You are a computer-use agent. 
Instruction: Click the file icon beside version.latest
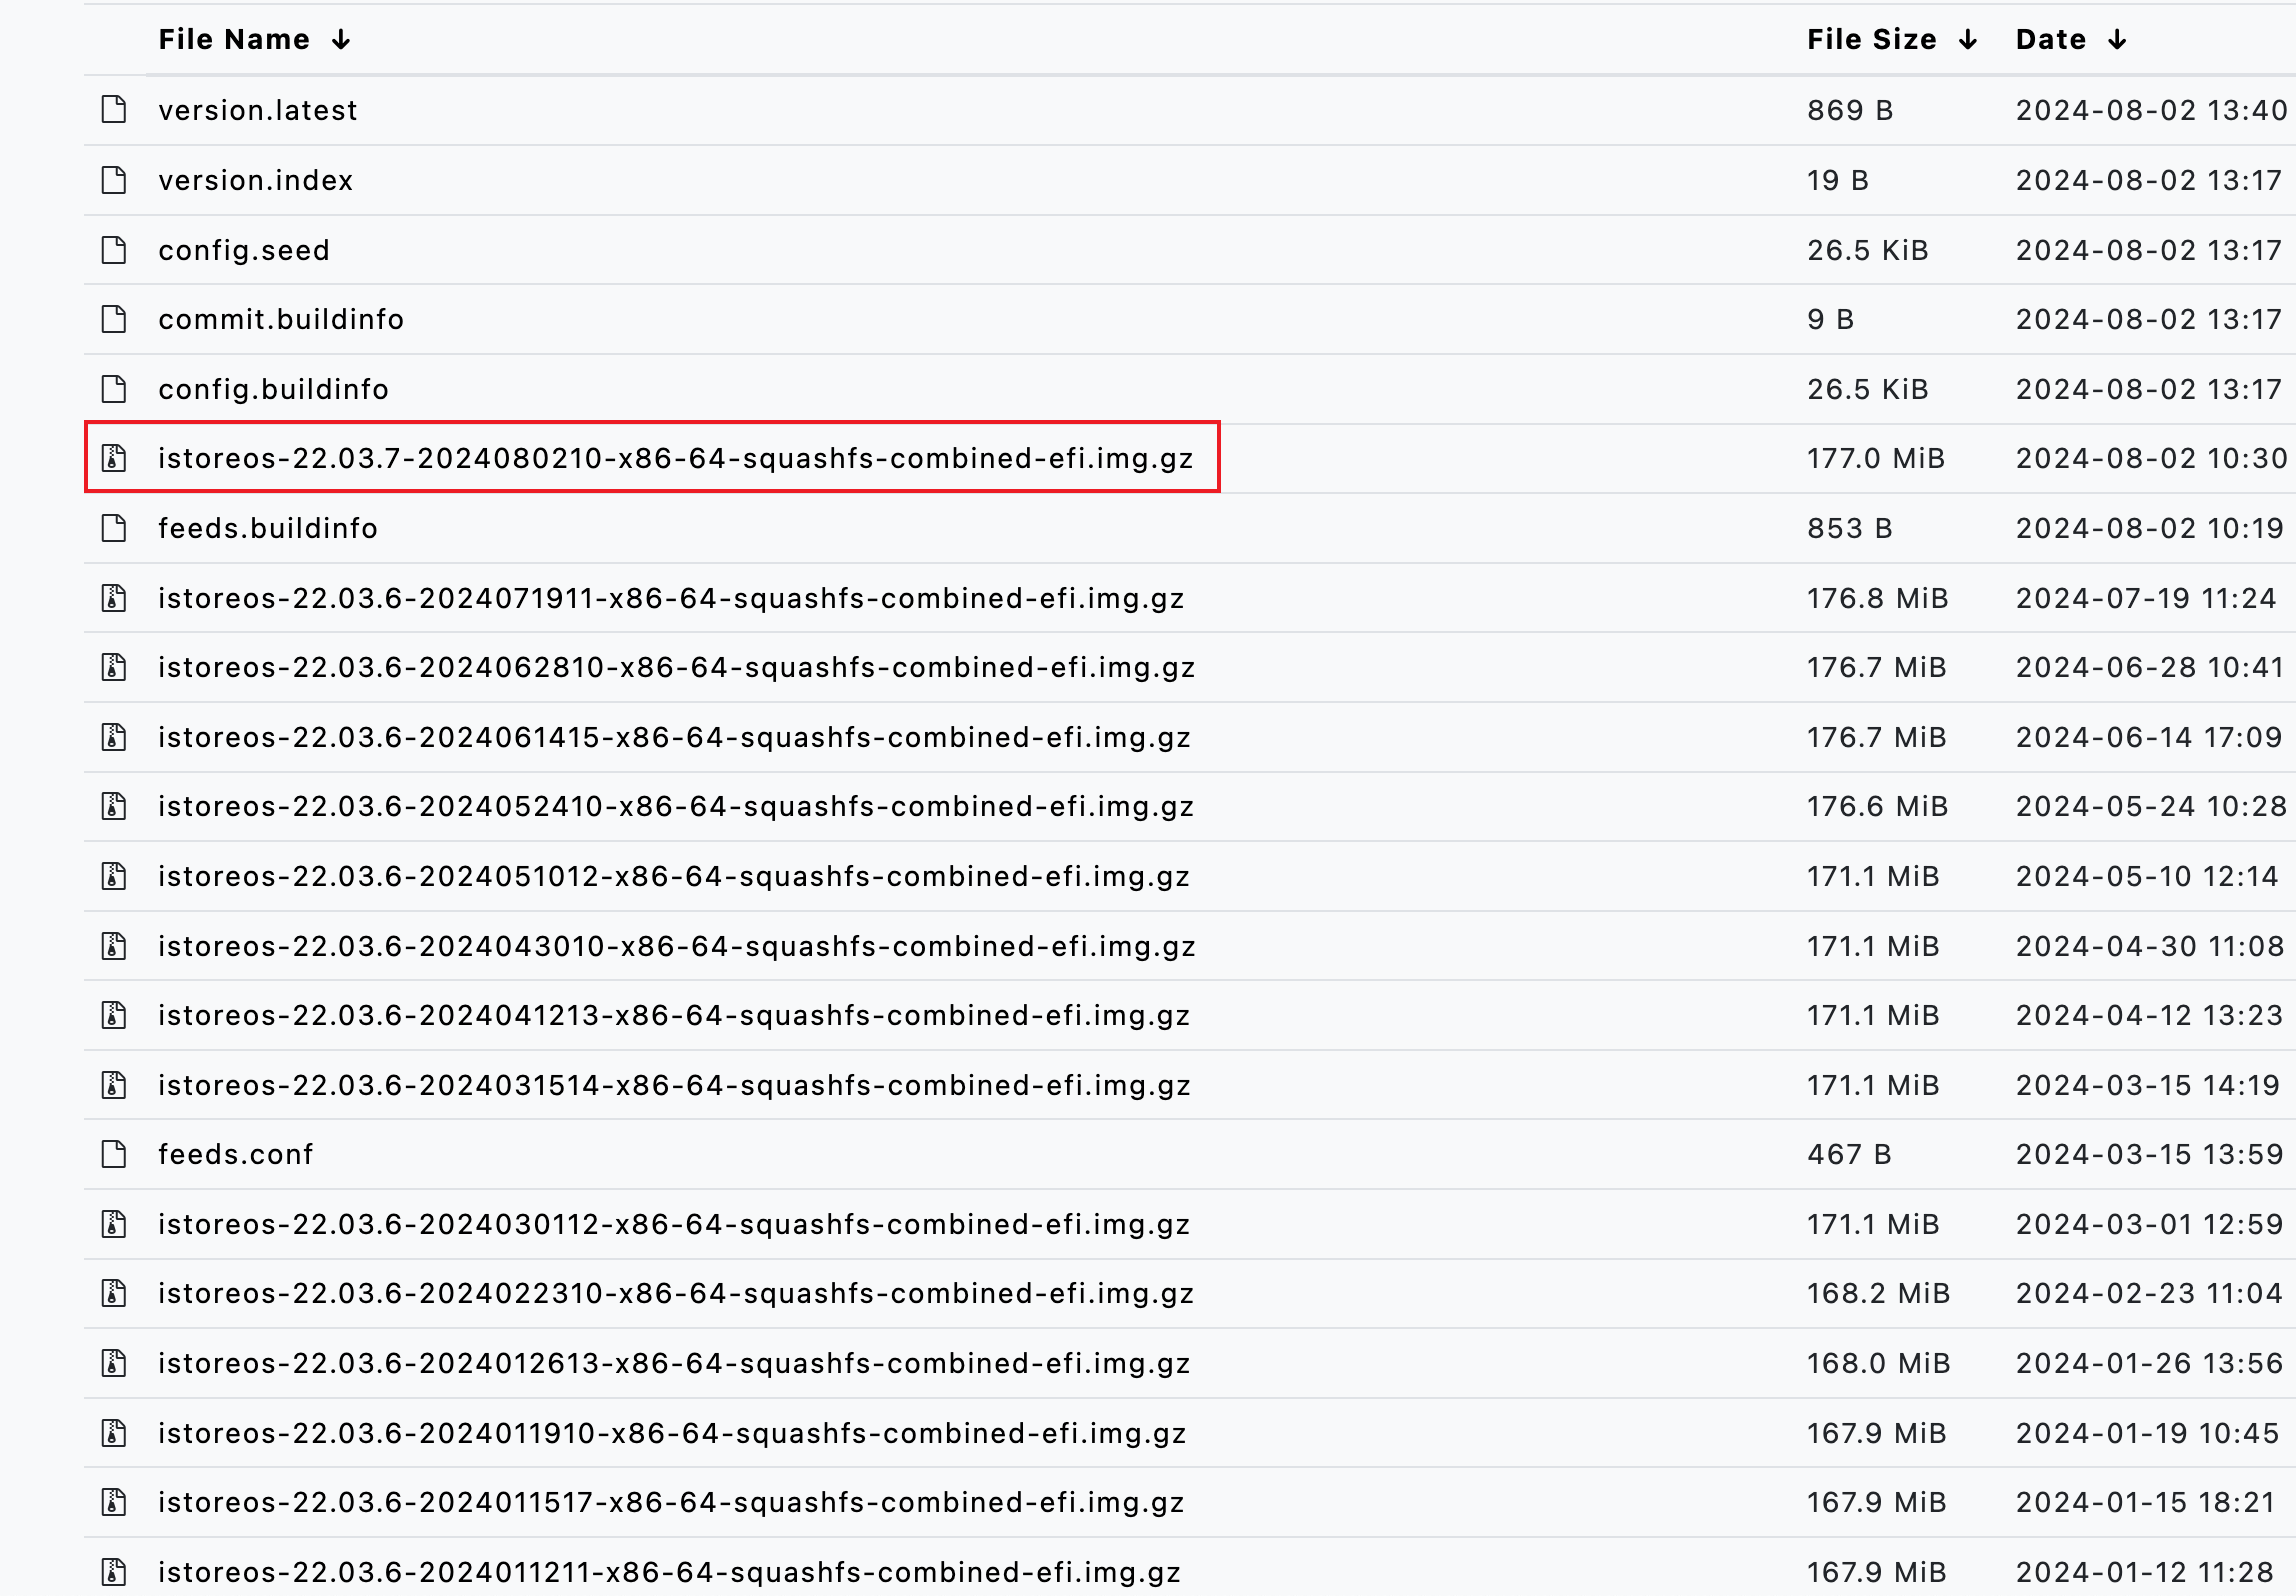point(114,109)
